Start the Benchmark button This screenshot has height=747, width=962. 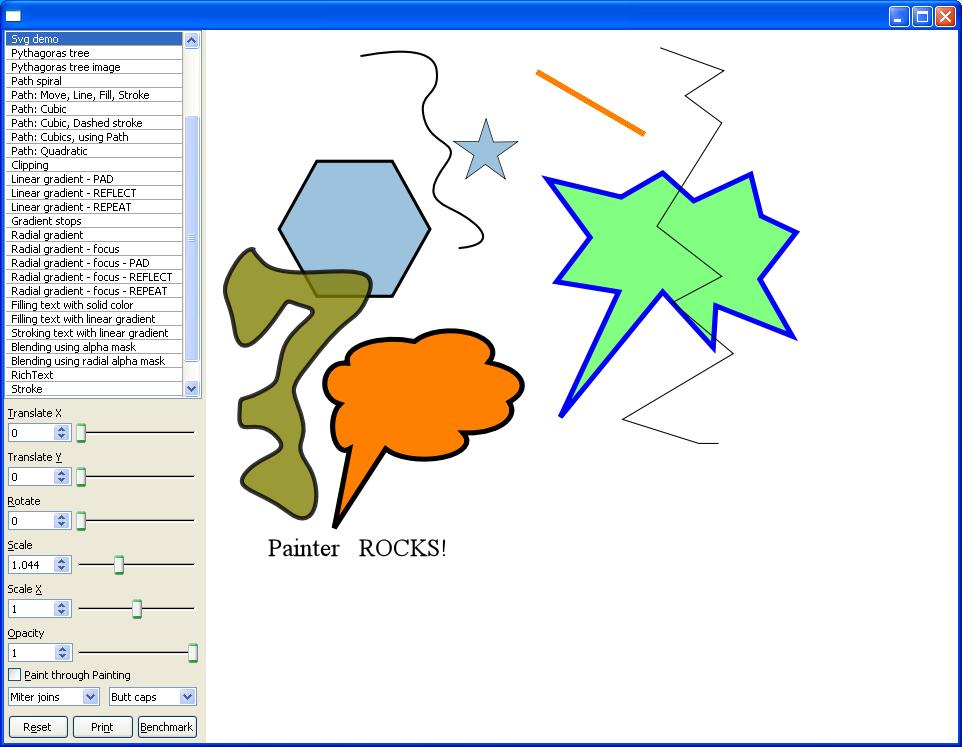point(167,727)
